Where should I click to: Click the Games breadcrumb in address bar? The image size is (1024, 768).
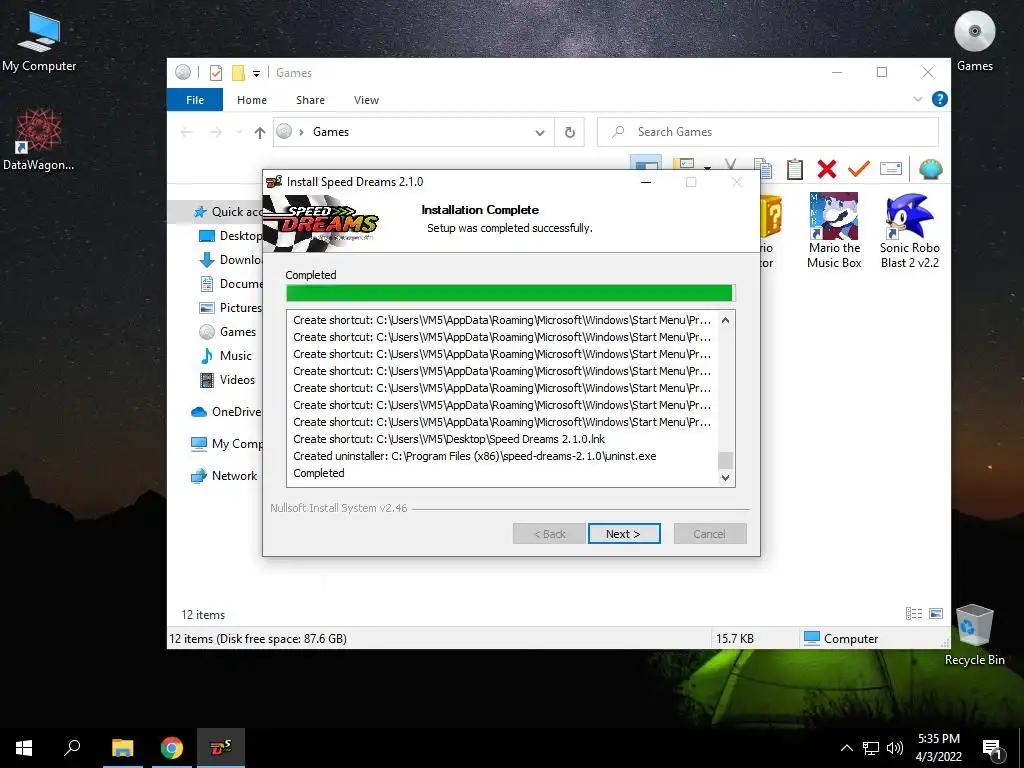(330, 132)
